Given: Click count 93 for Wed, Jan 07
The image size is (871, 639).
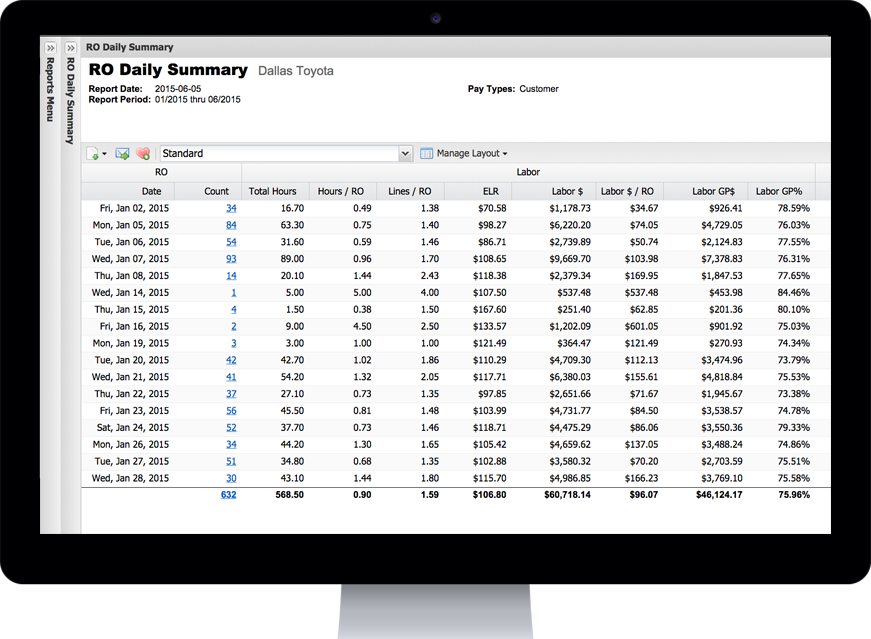Looking at the screenshot, I should pyautogui.click(x=230, y=259).
